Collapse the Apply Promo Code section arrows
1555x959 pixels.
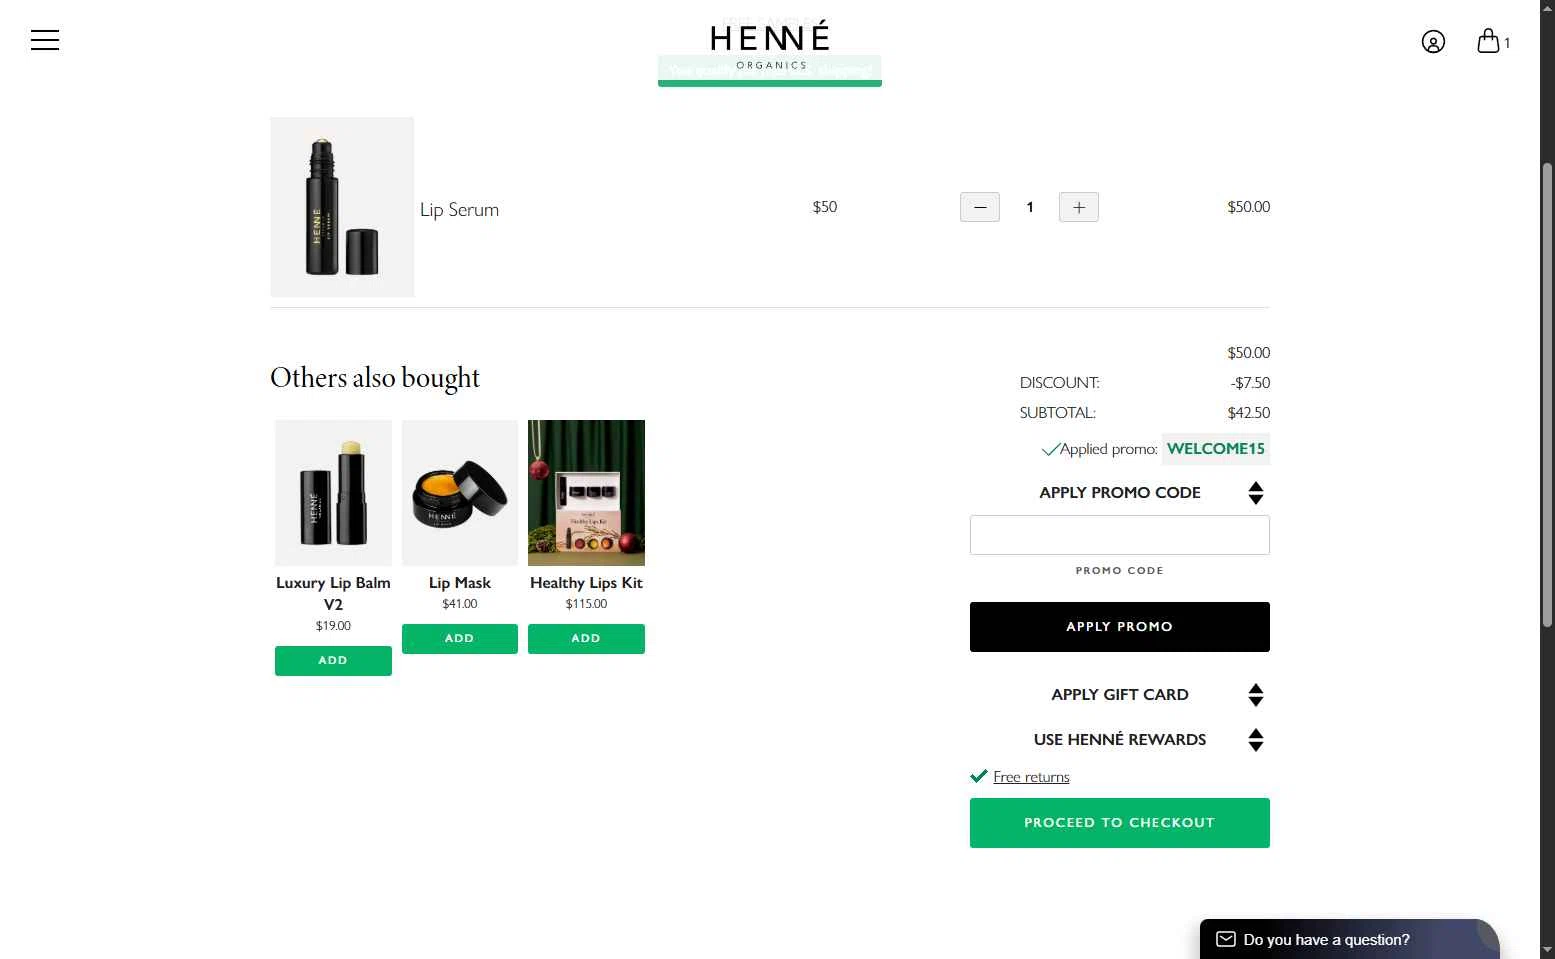click(x=1256, y=493)
